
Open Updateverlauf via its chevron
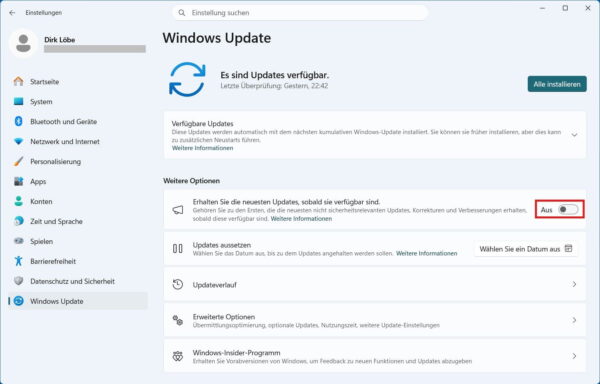click(574, 284)
